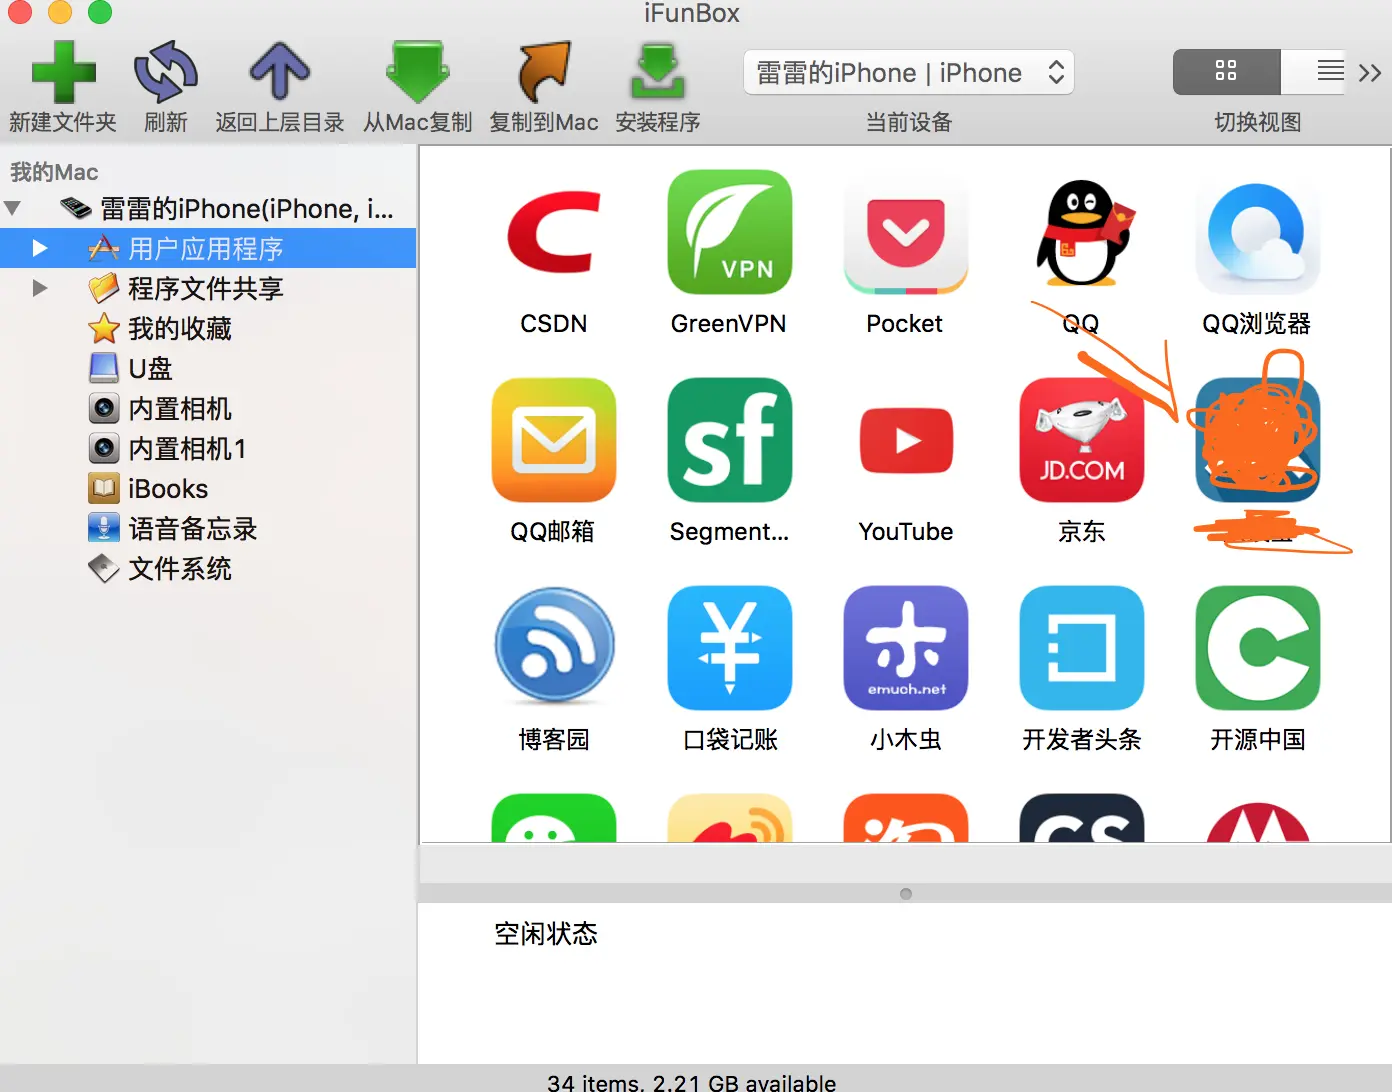Minimize the iFunBox window

[60, 12]
